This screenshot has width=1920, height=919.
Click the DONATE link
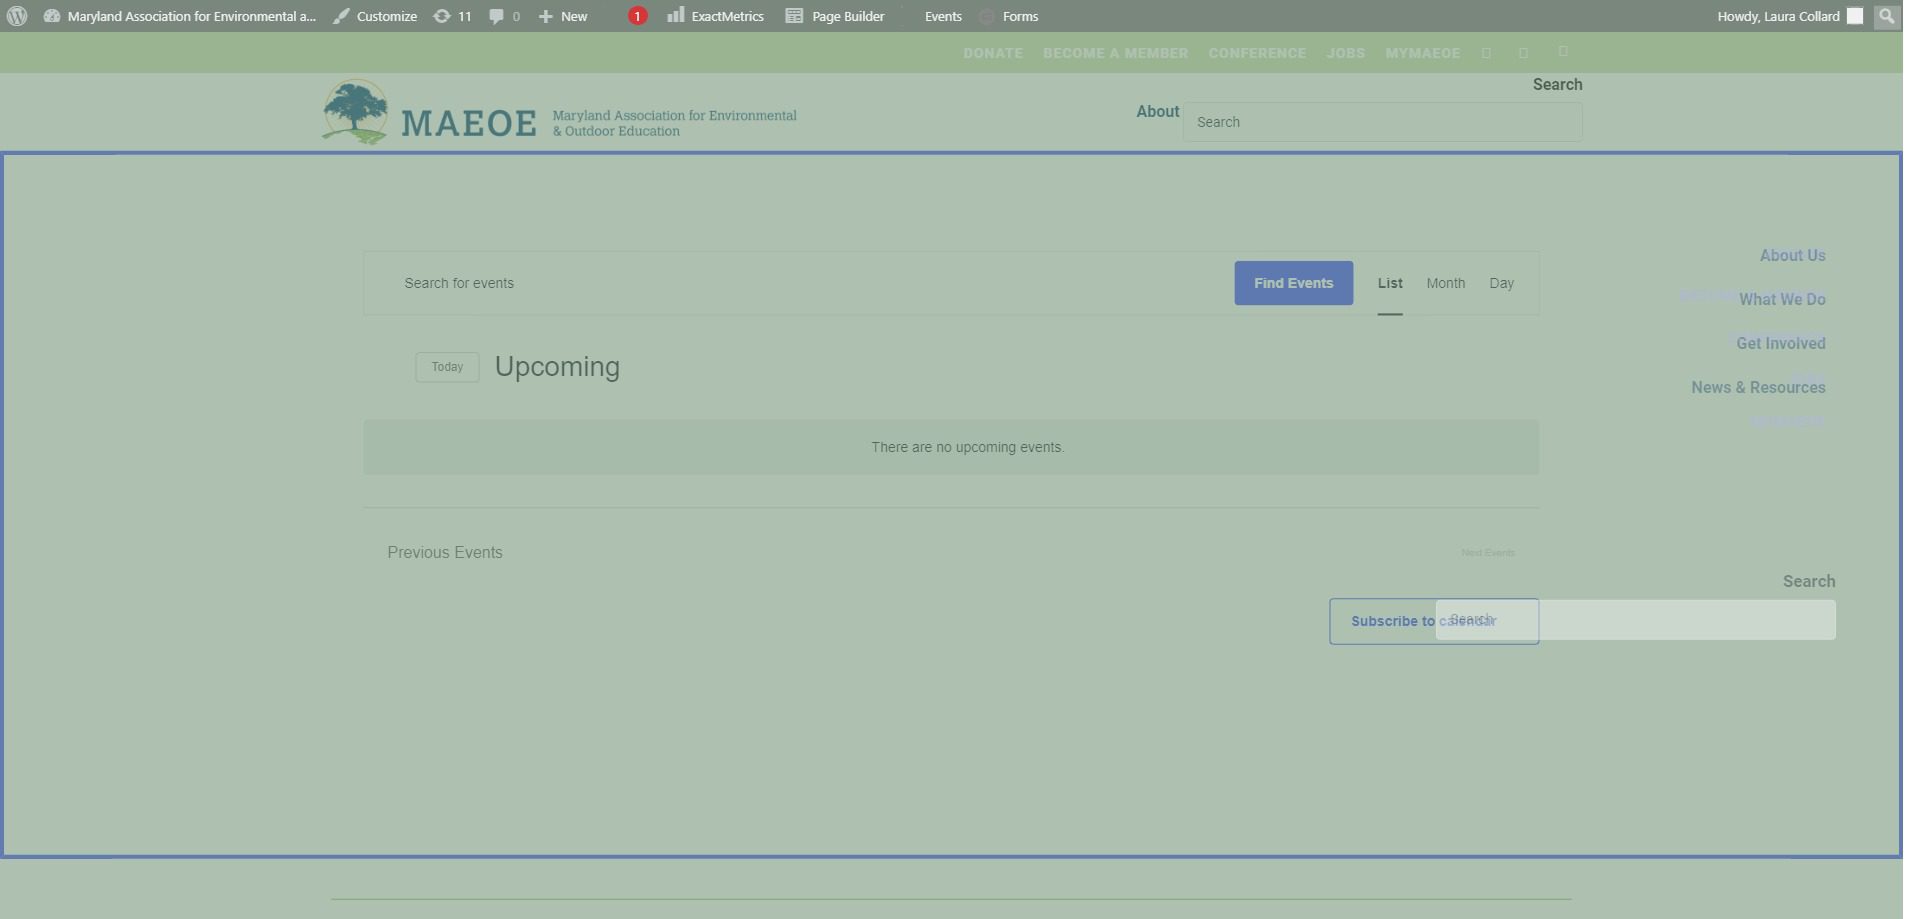992,53
